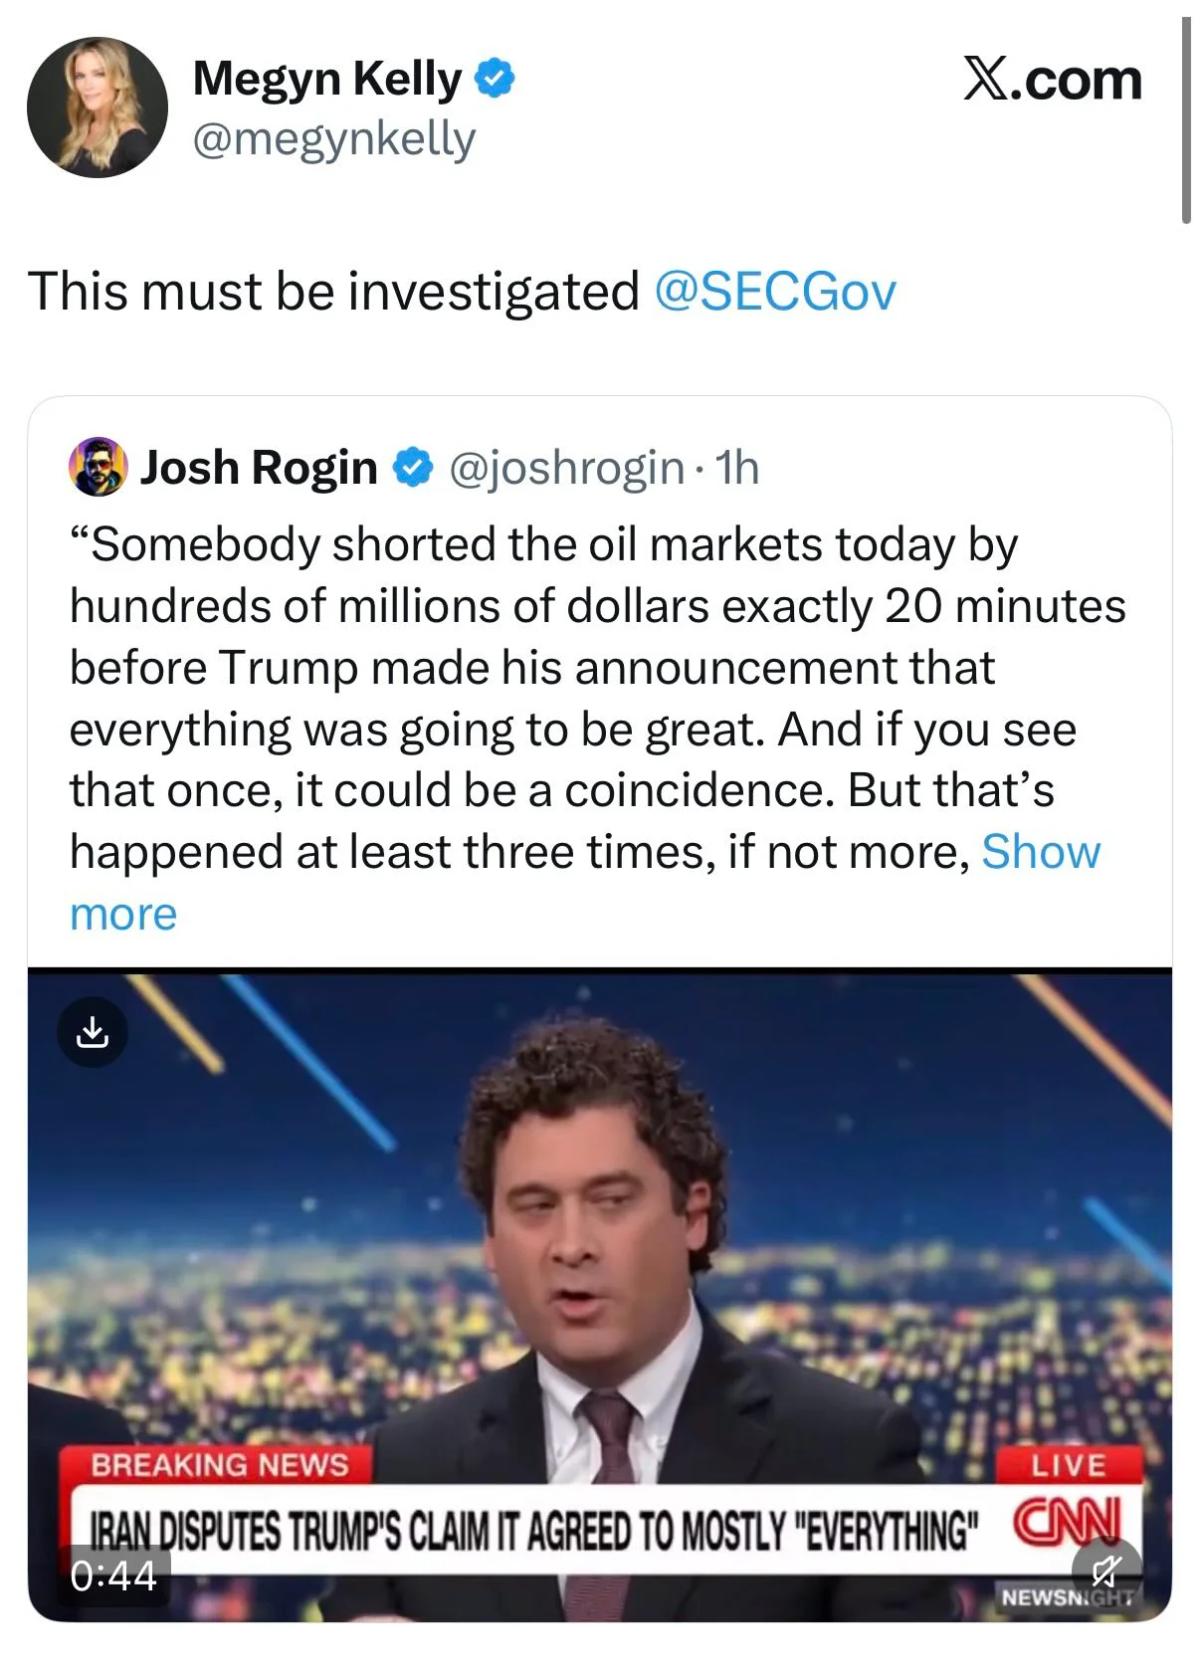Open the @megynkelly handle
Viewport: 1200px width, 1676px height.
[x=333, y=139]
